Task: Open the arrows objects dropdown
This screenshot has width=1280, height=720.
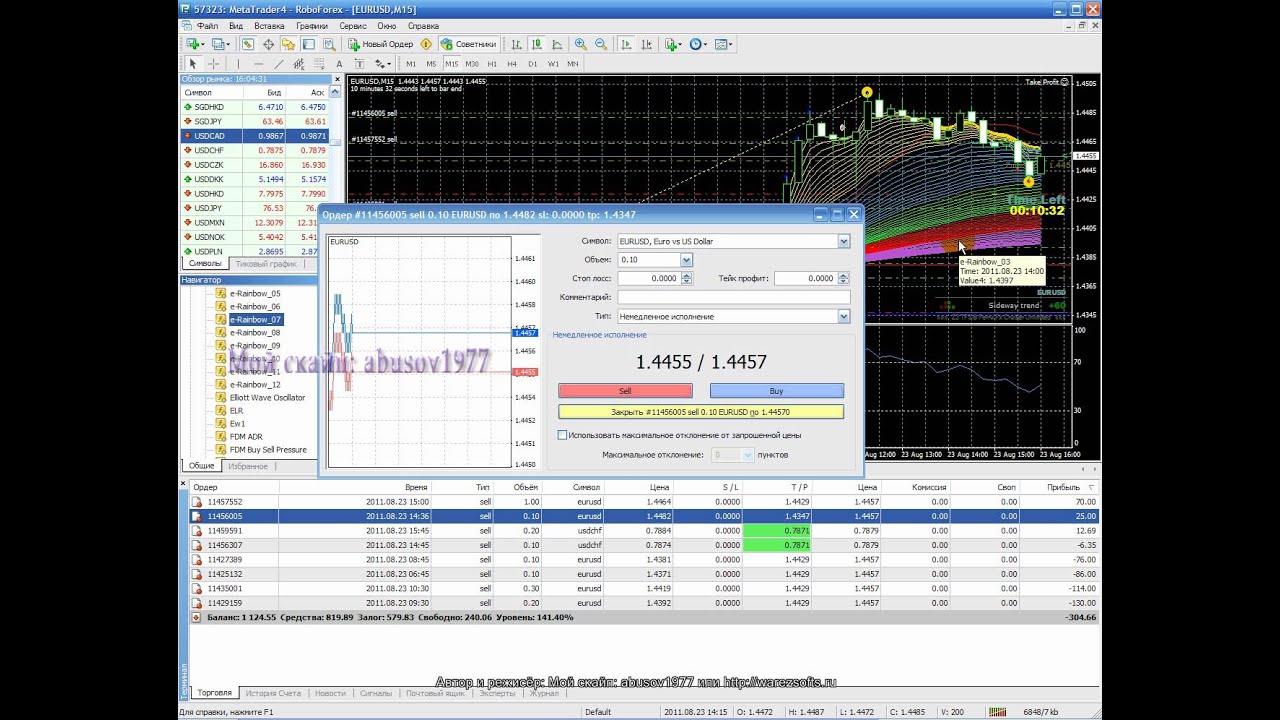Action: (x=383, y=64)
